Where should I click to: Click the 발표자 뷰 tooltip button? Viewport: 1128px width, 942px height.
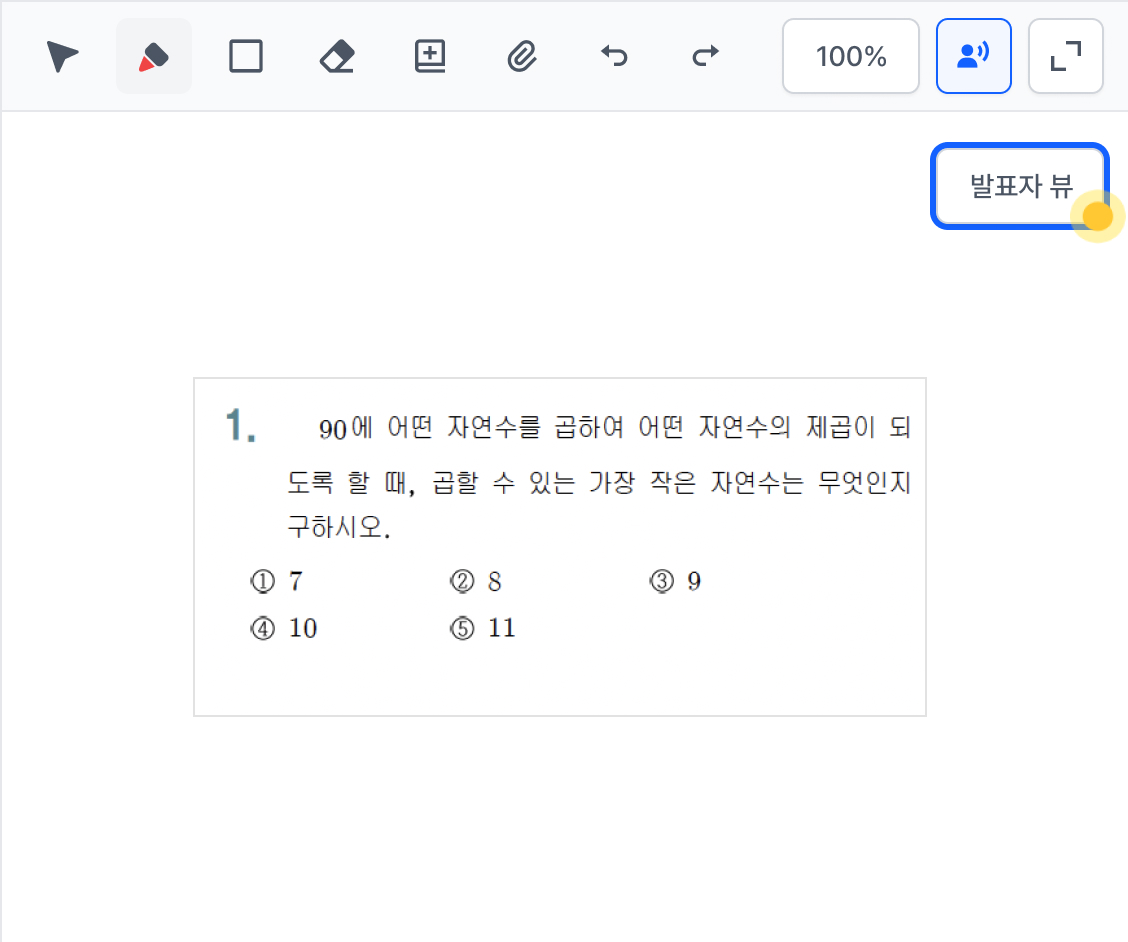tap(1020, 186)
